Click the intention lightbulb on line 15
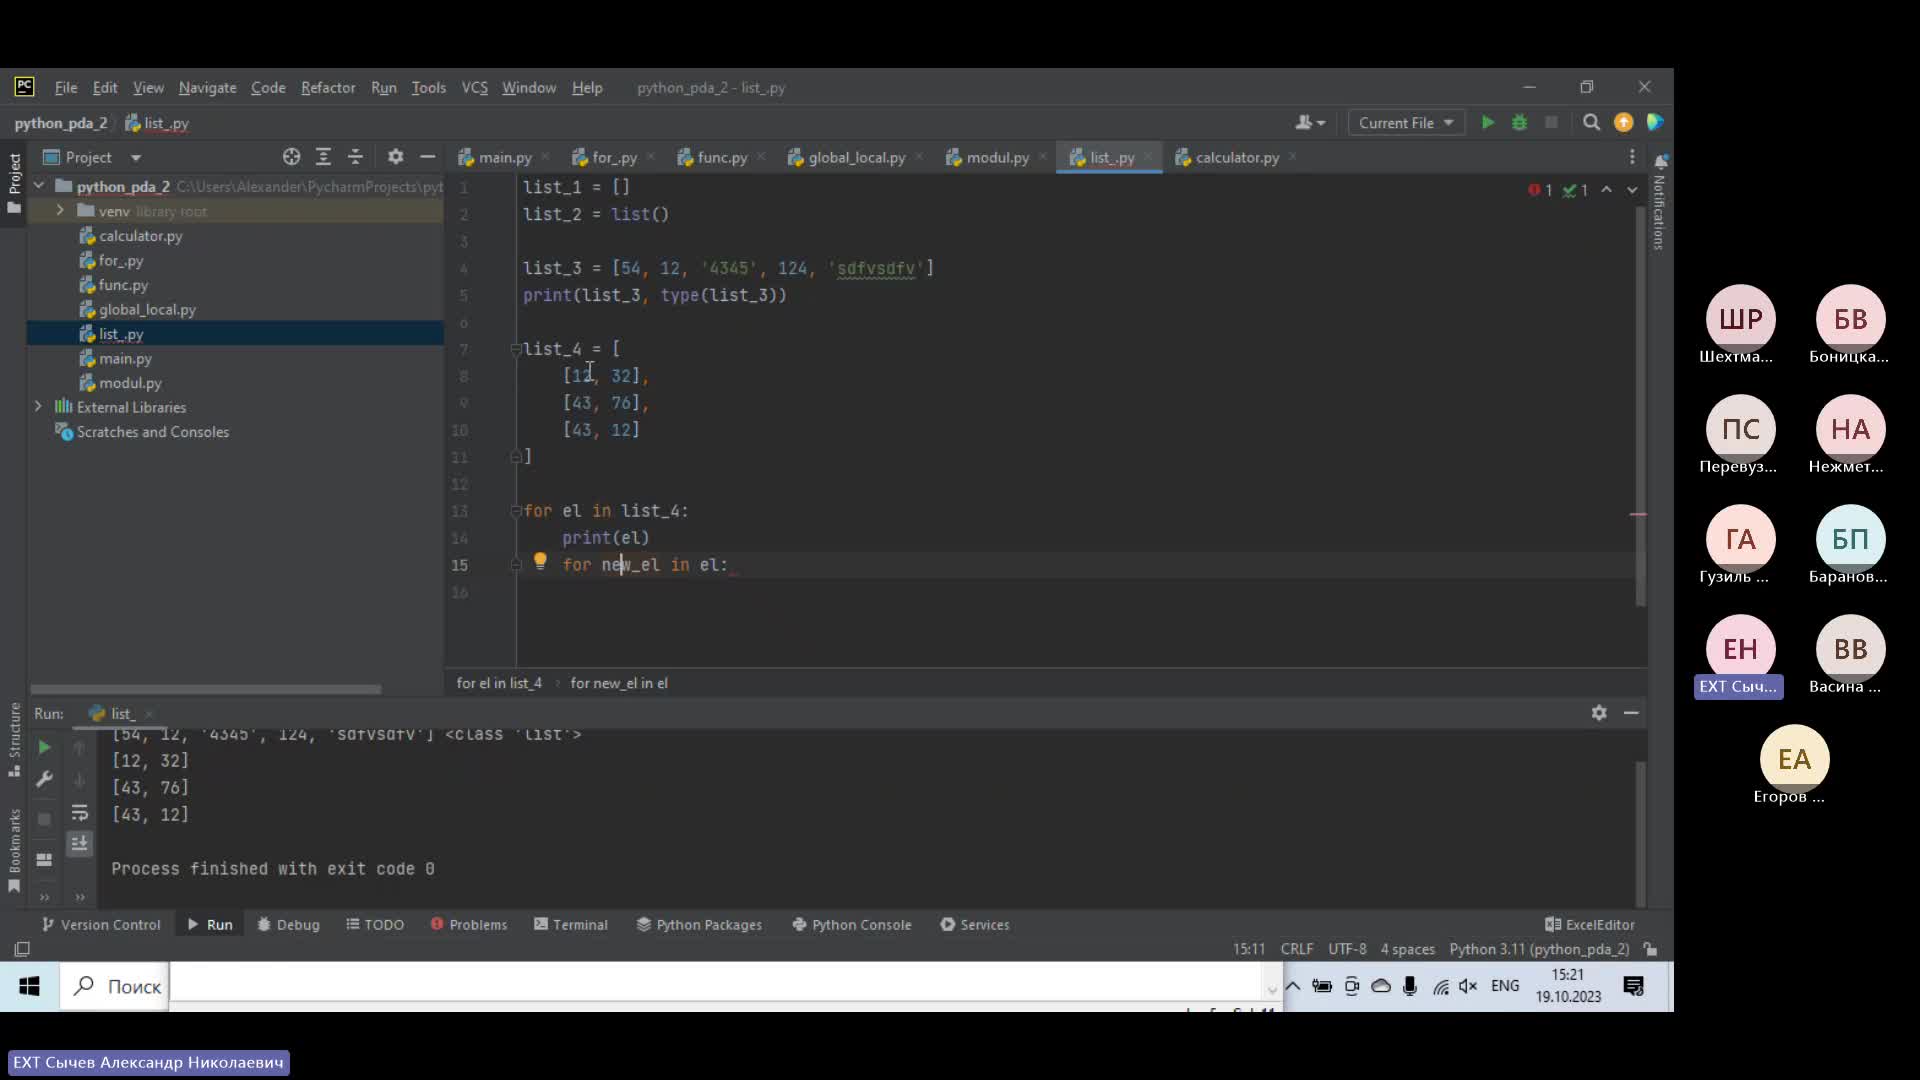 540,562
